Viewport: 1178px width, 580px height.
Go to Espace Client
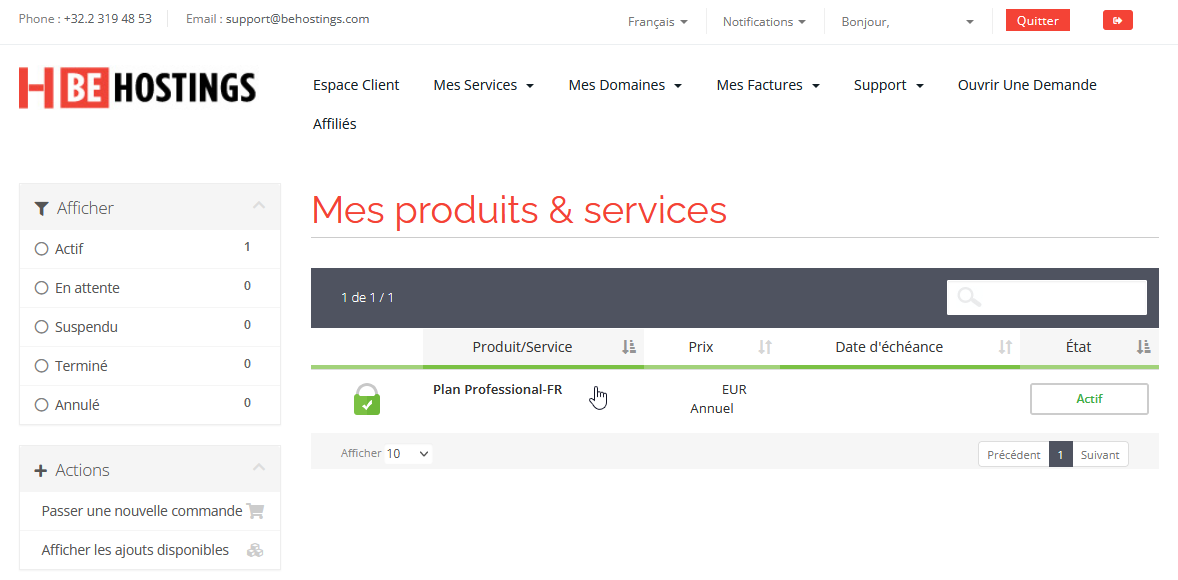coord(356,86)
